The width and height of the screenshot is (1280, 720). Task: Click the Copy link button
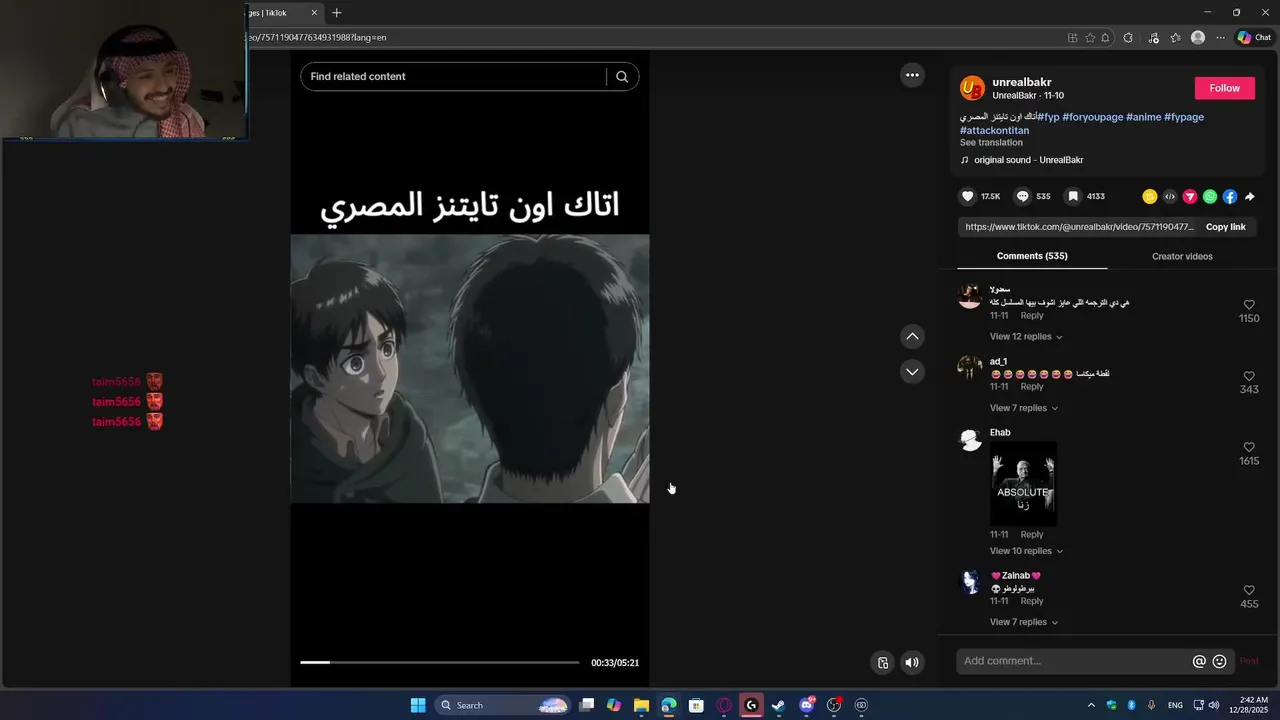click(x=1225, y=227)
